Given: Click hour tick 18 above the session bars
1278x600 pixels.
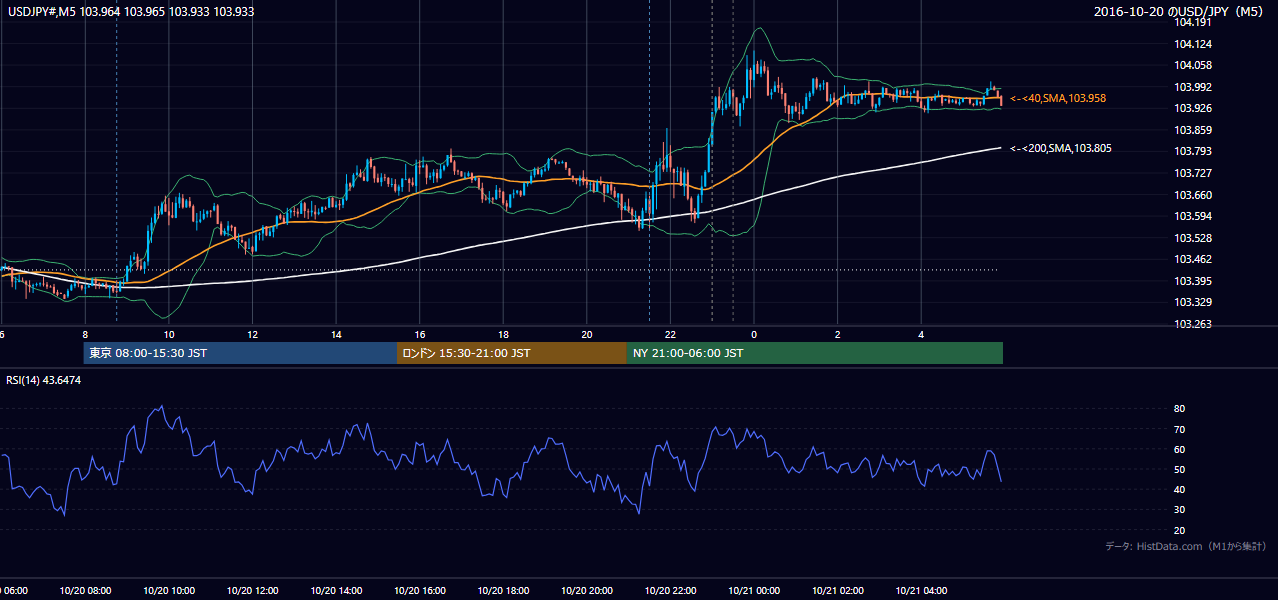Looking at the screenshot, I should [x=504, y=335].
